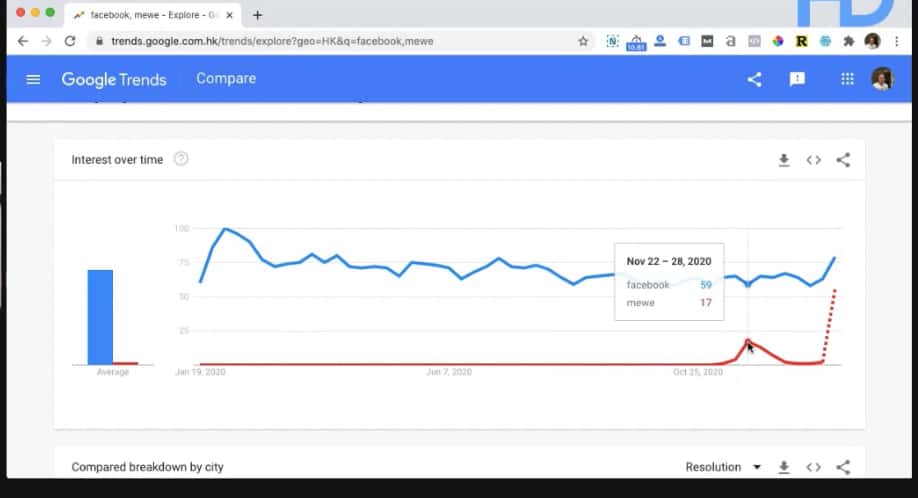Image resolution: width=918 pixels, height=498 pixels.
Task: Open the account avatar in the Trends header
Action: click(882, 78)
